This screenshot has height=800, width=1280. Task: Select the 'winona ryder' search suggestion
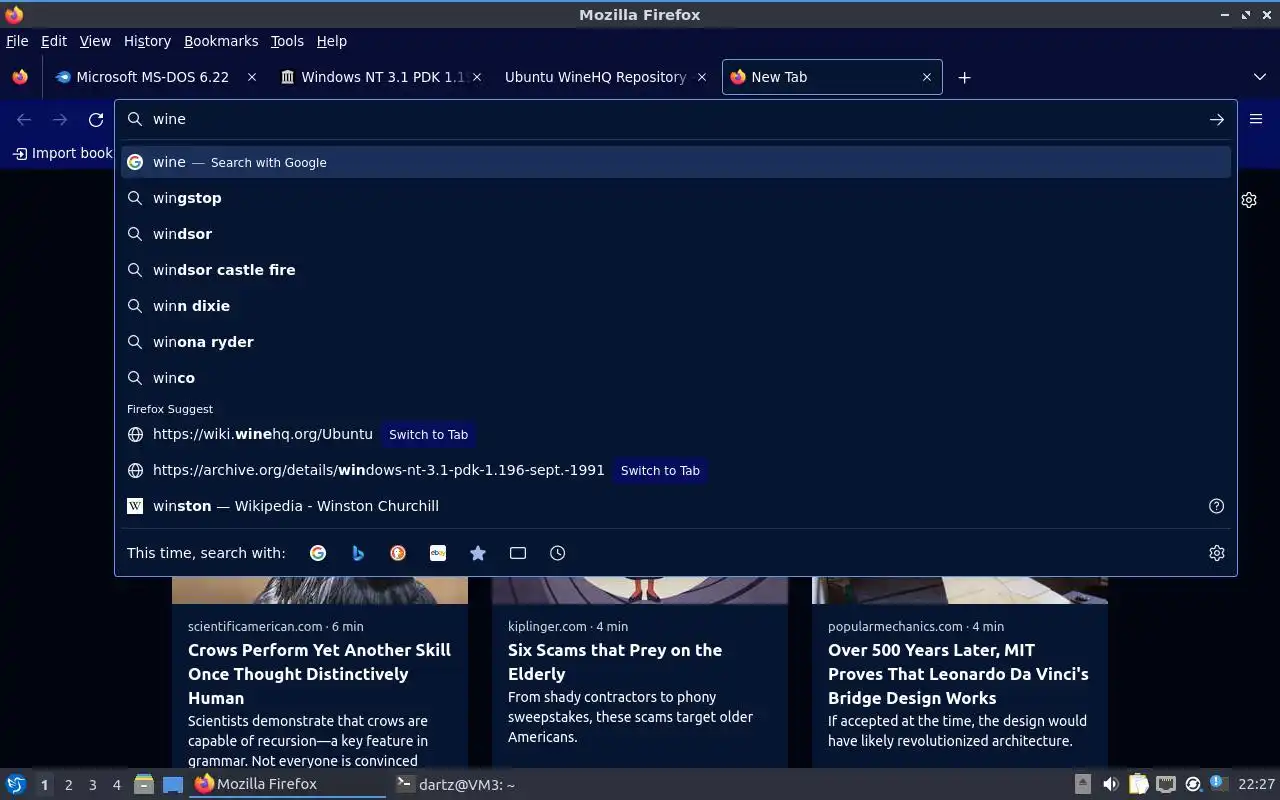pos(675,342)
